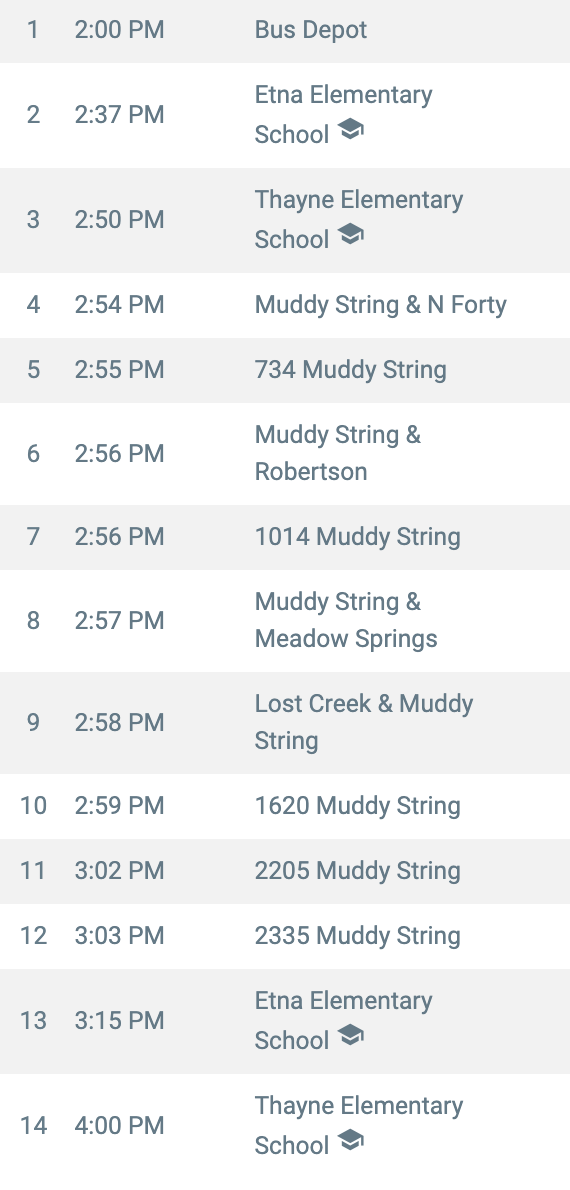Select the 1620 Muddy String stop

coord(285,806)
